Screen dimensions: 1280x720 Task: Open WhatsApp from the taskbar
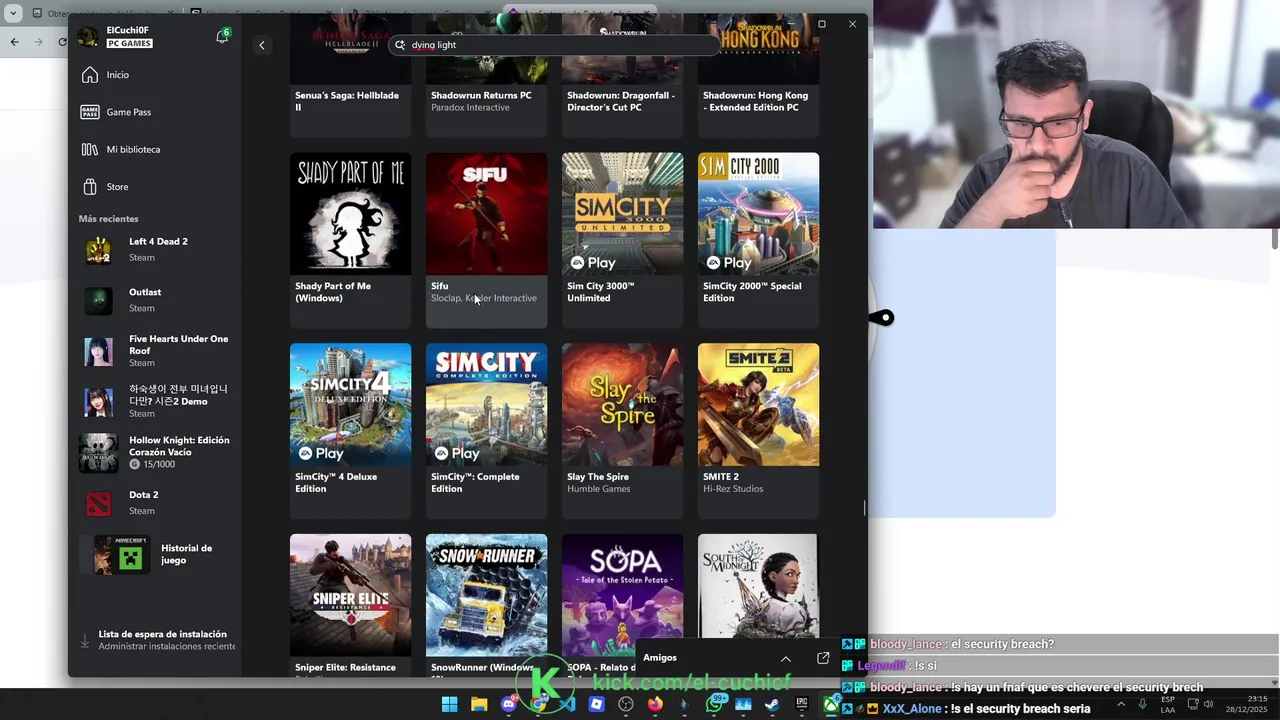pos(713,704)
